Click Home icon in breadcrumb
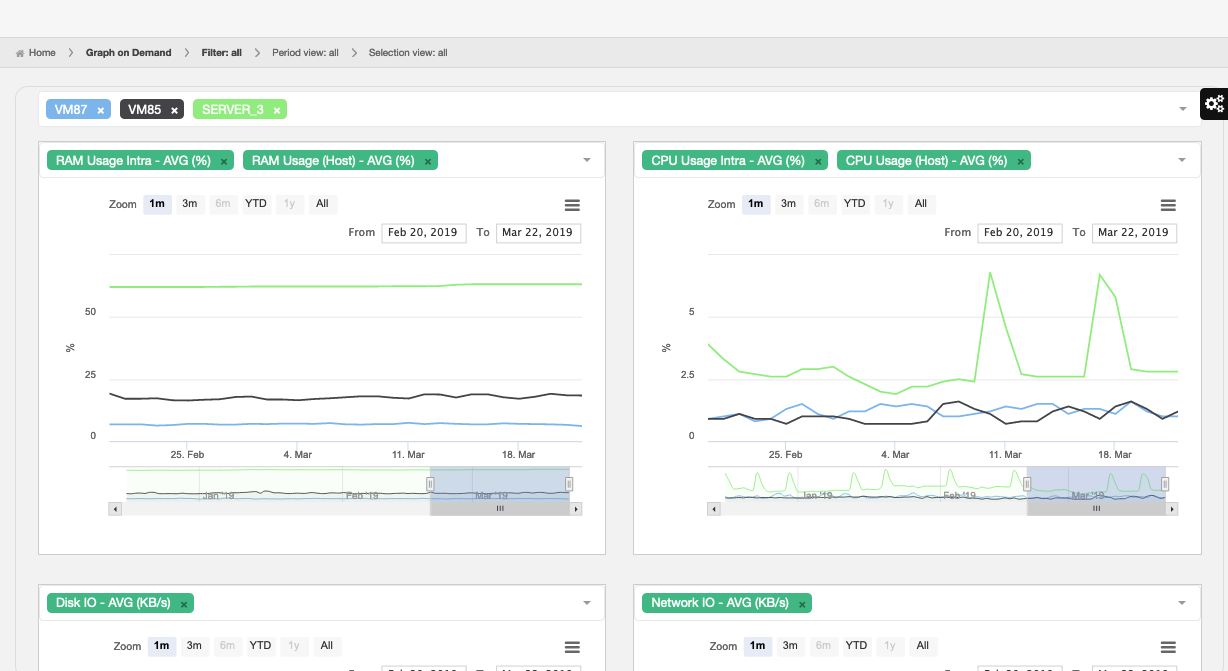The image size is (1228, 671). click(20, 53)
